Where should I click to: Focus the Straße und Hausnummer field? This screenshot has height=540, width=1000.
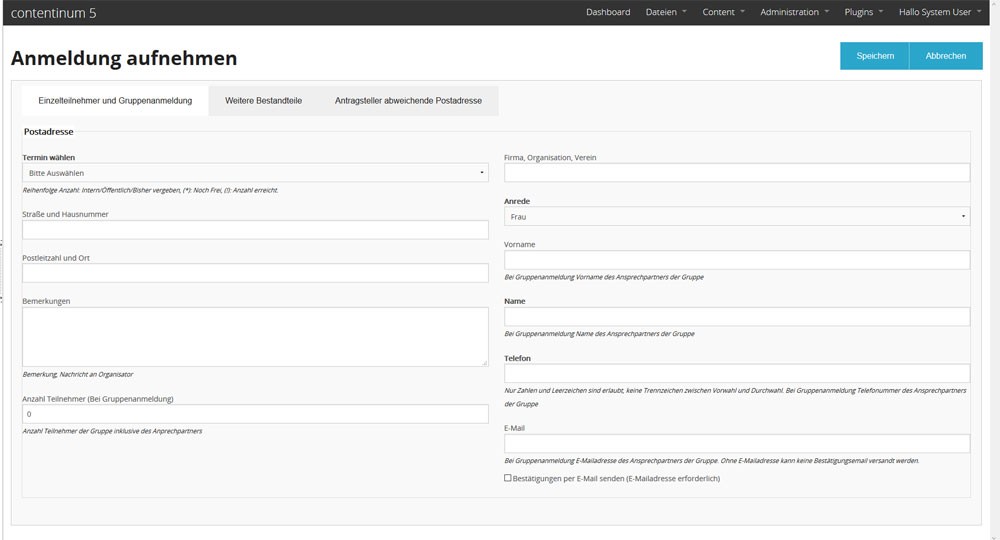click(255, 230)
